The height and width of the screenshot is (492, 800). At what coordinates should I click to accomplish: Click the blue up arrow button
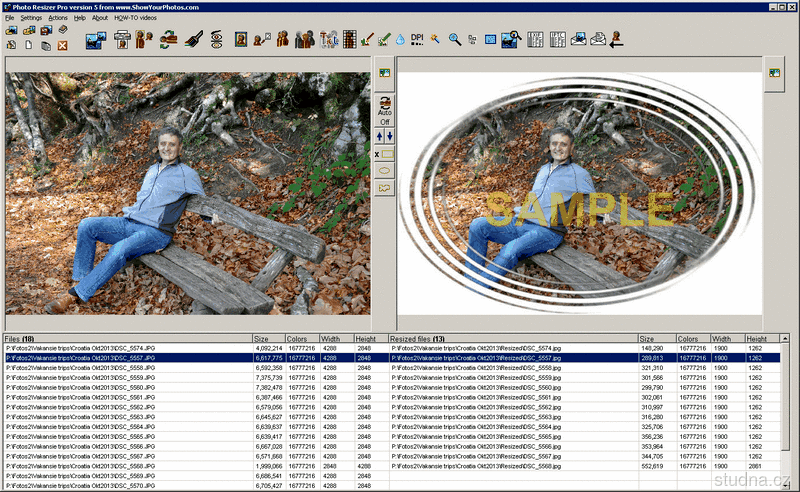coord(379,135)
